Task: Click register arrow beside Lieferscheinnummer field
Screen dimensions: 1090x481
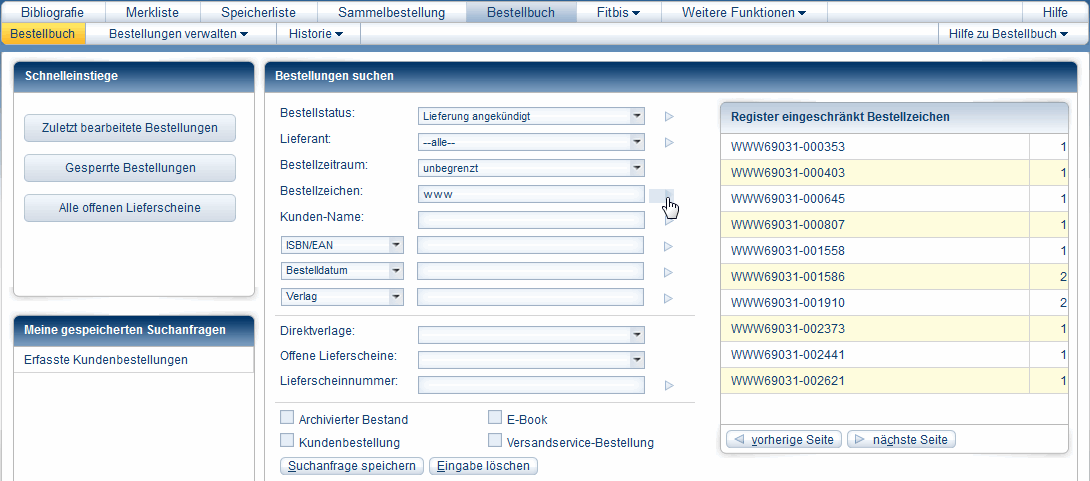Action: tap(669, 385)
